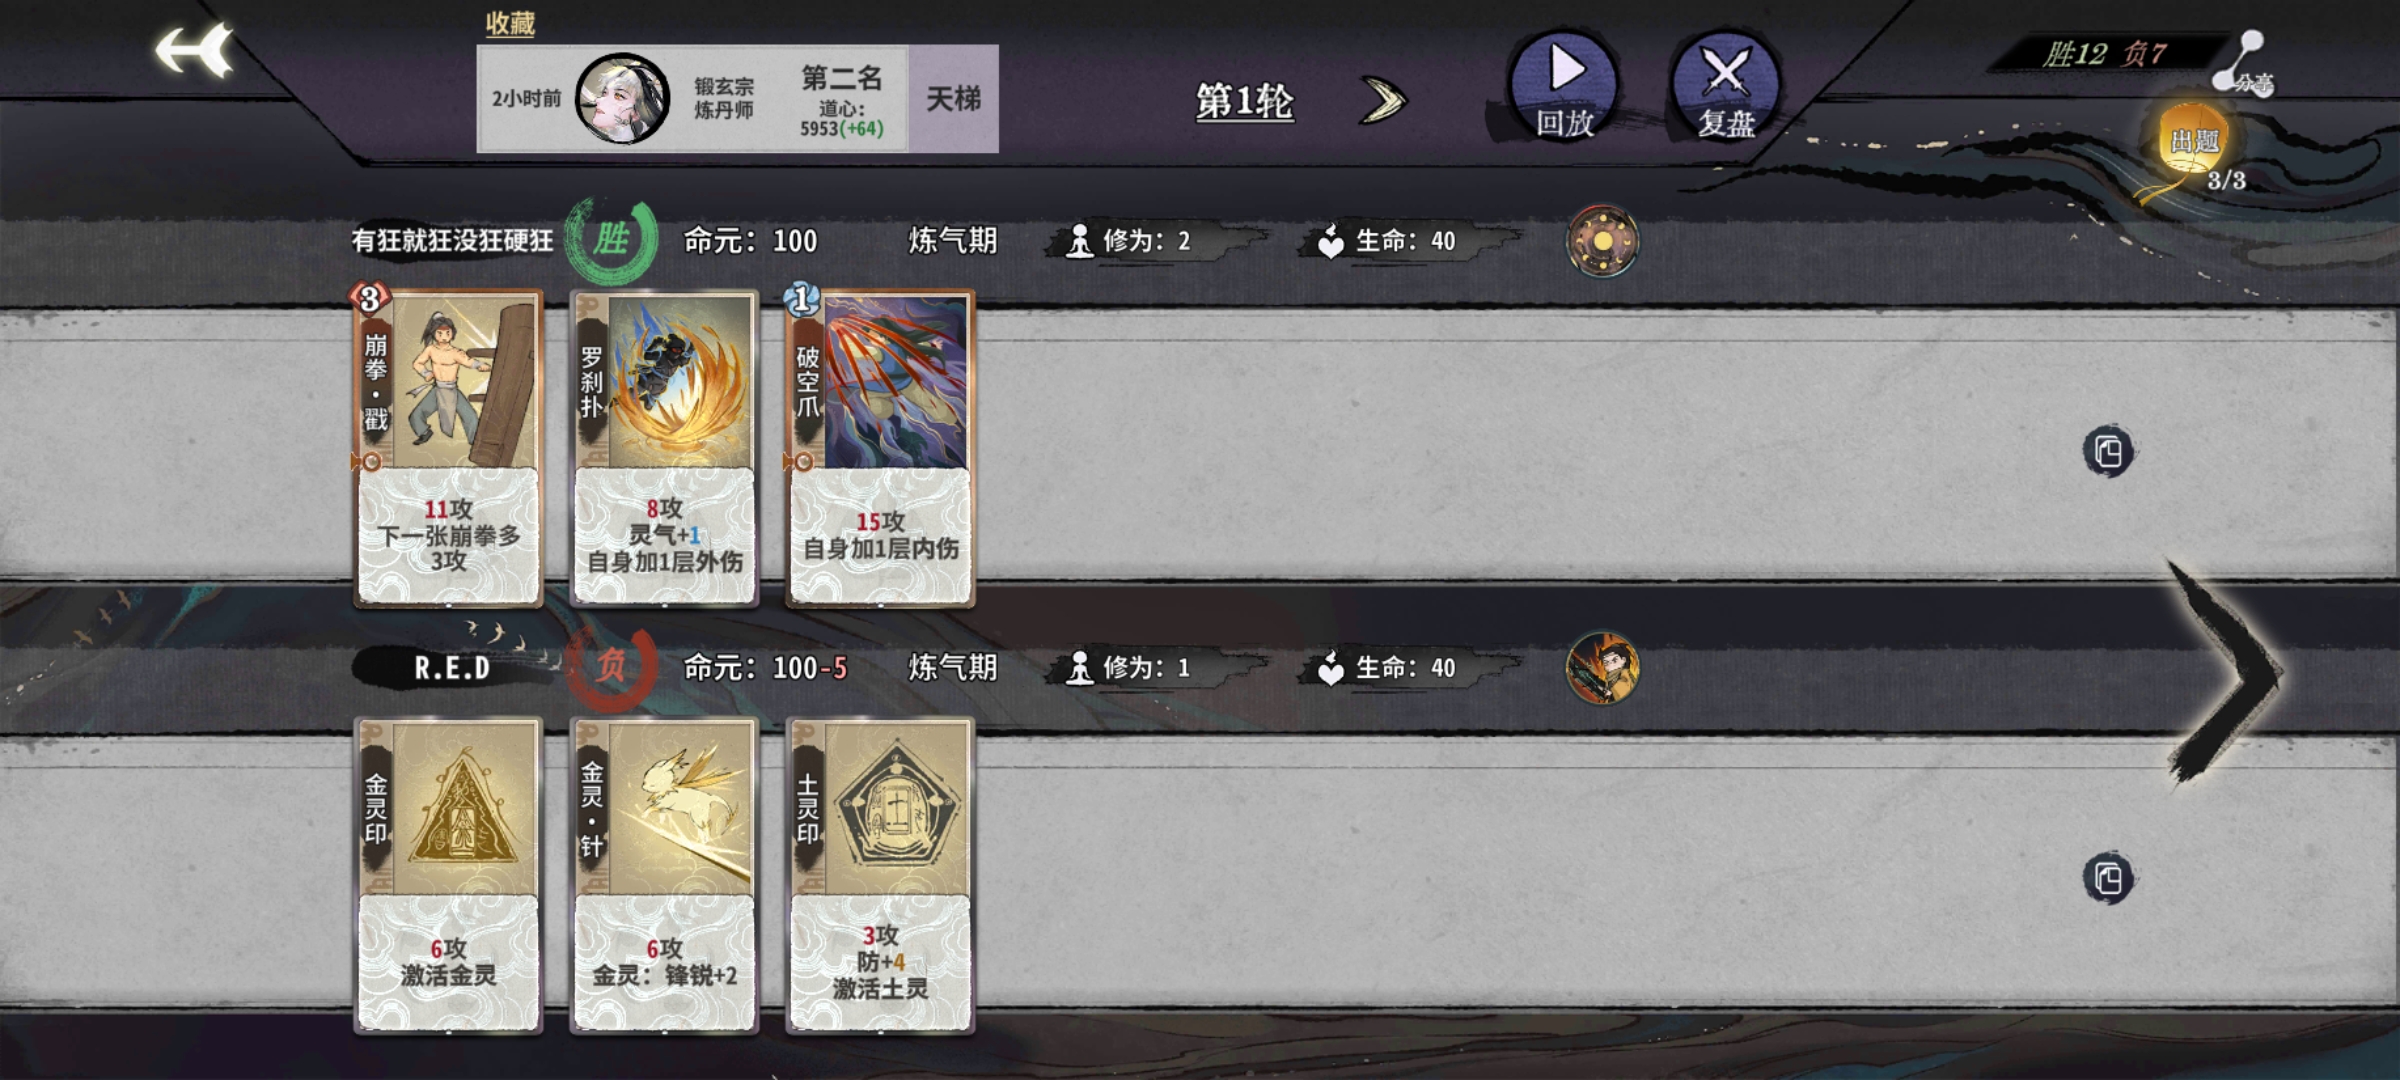Select the 土灵印 card
The height and width of the screenshot is (1080, 2400).
881,875
